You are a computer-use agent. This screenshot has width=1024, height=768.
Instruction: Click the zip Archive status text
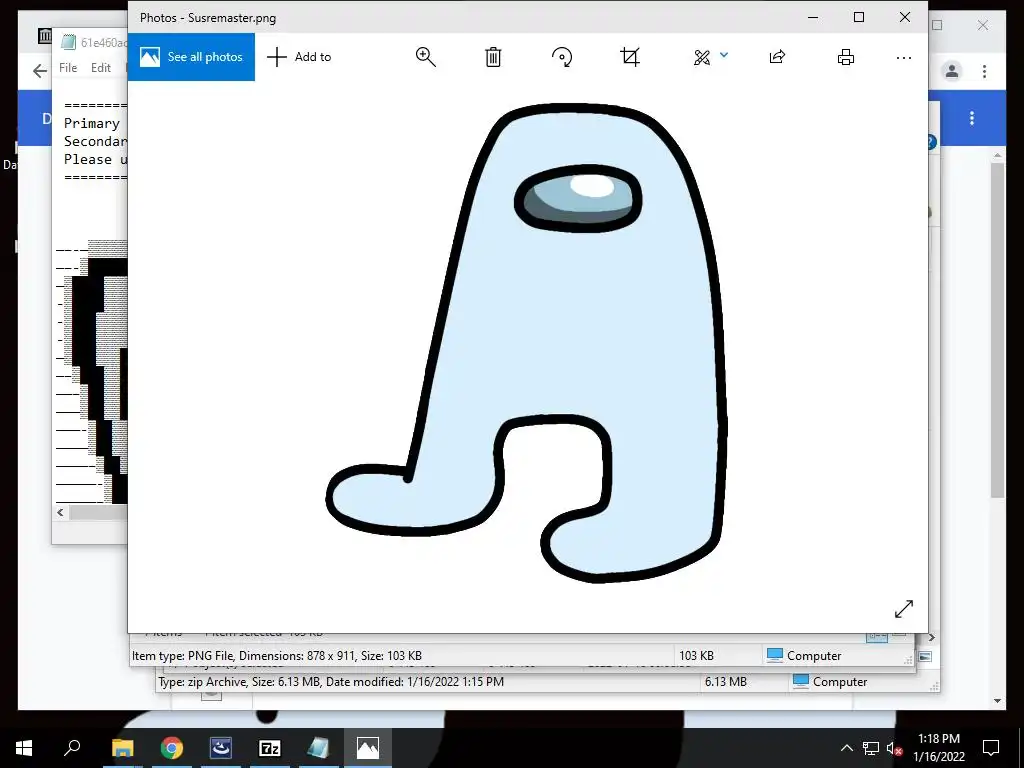coord(331,682)
